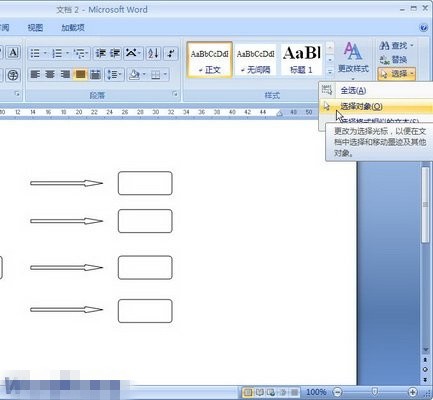The height and width of the screenshot is (400, 433).
Task: Click the 替换 replace button
Action: click(394, 60)
